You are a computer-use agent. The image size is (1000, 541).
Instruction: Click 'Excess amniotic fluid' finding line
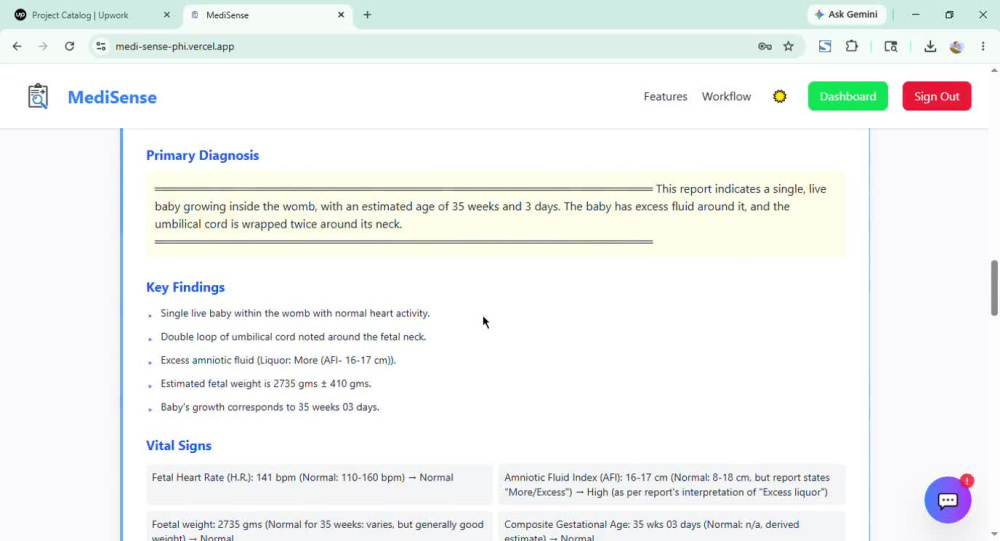click(x=278, y=360)
